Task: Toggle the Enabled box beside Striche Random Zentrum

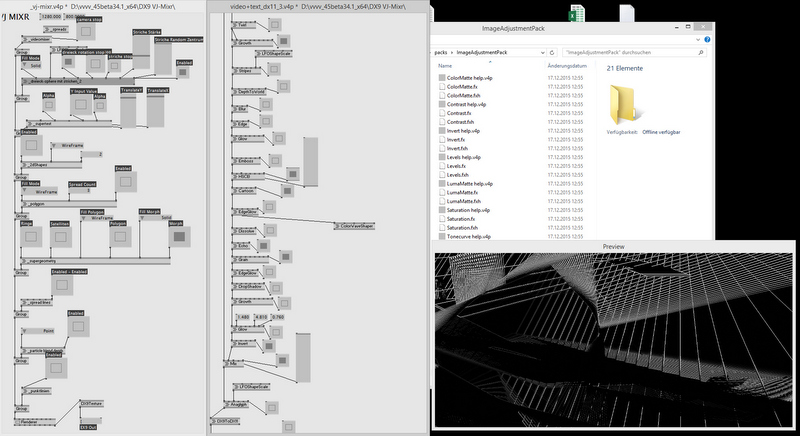Action: click(184, 70)
